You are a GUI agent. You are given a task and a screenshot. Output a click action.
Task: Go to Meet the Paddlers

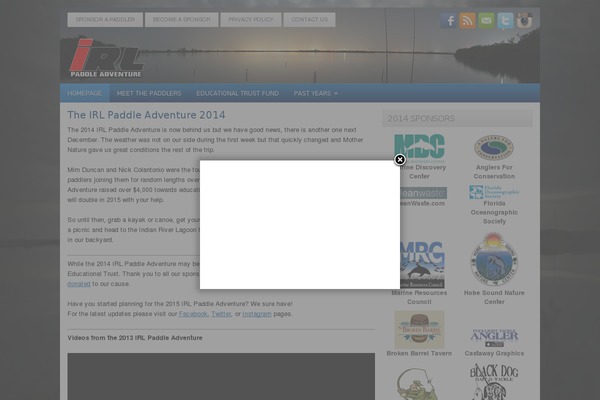click(x=149, y=93)
